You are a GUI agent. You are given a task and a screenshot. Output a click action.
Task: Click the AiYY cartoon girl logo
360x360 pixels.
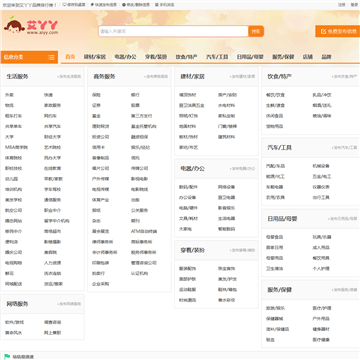14,26
